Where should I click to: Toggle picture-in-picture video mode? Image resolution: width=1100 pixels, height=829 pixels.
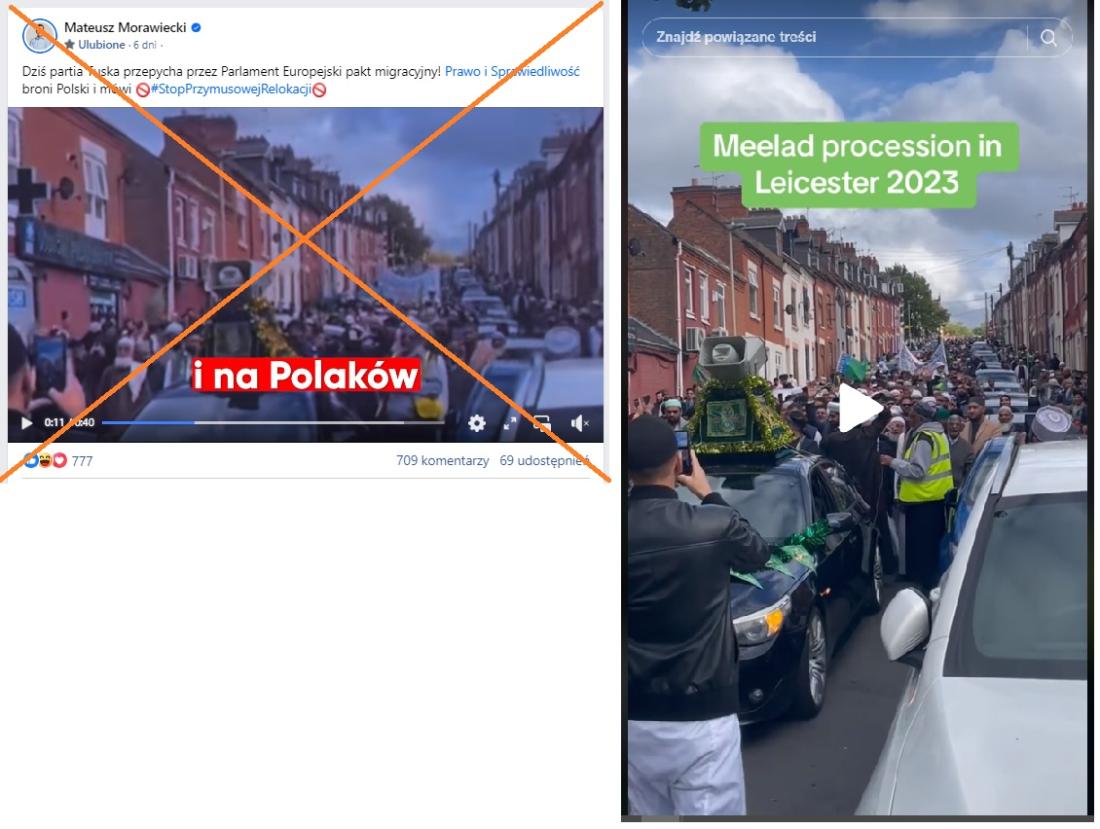point(542,423)
